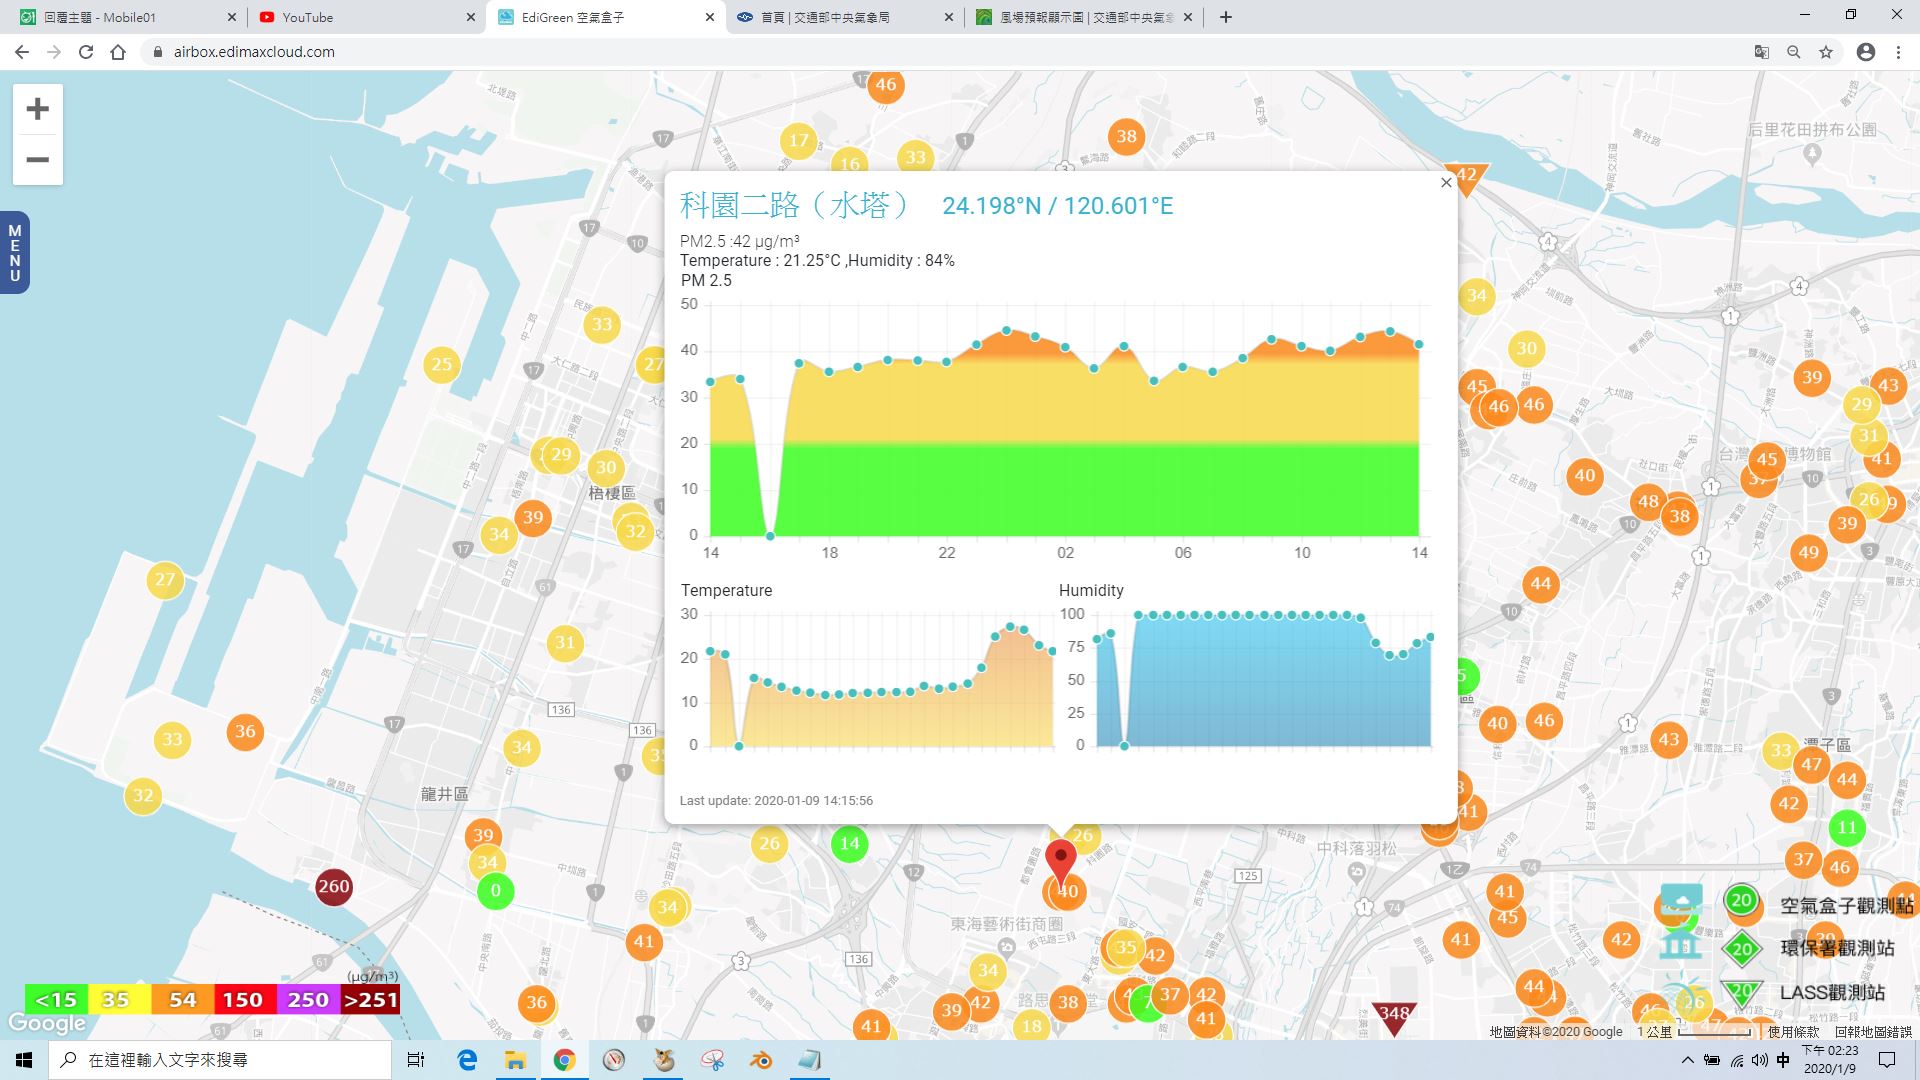Bookmark page with star icon
Screen dimensions: 1920x1080
pyautogui.click(x=1826, y=52)
